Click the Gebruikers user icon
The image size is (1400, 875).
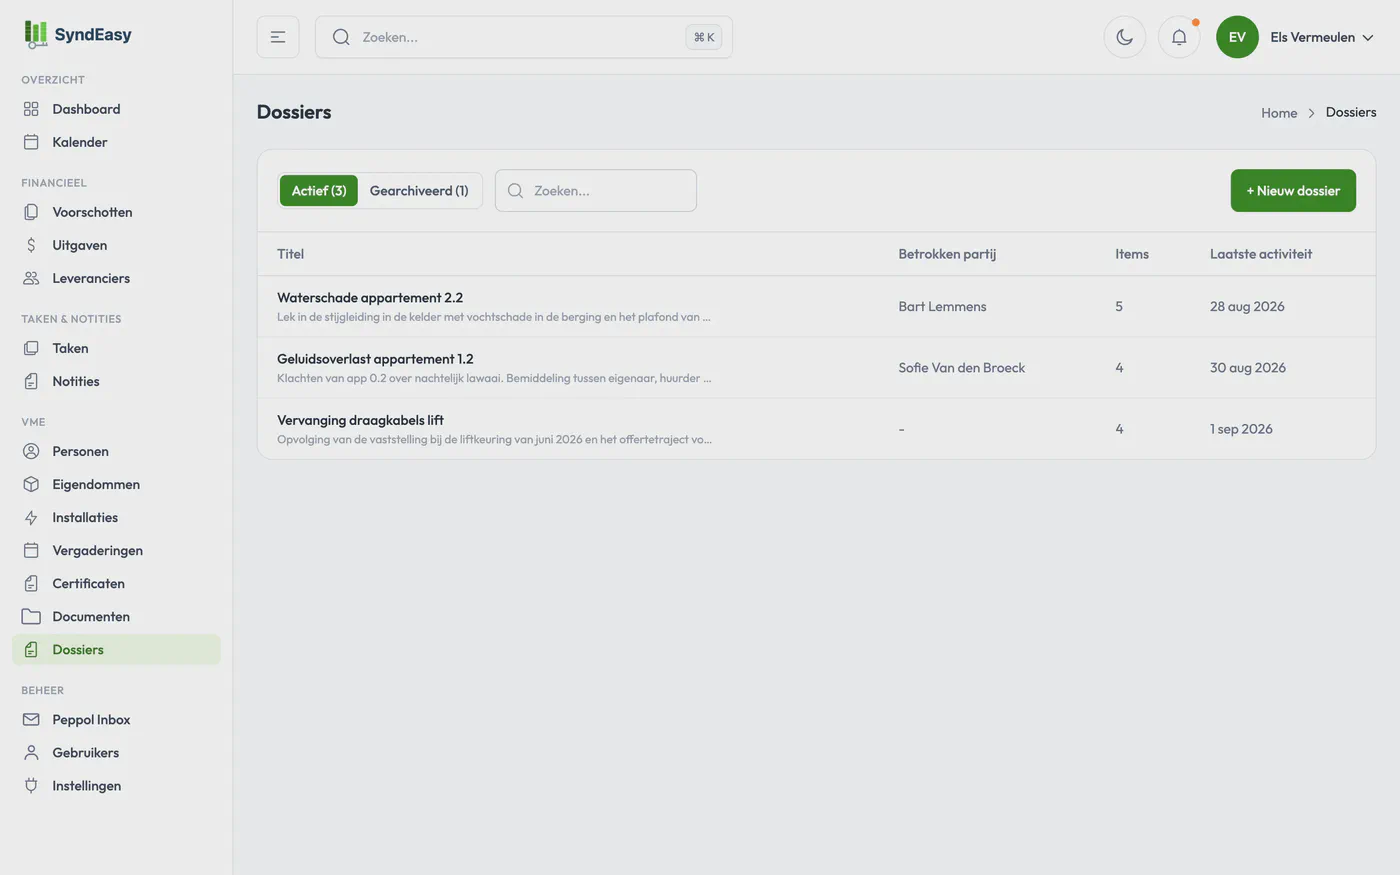click(31, 752)
